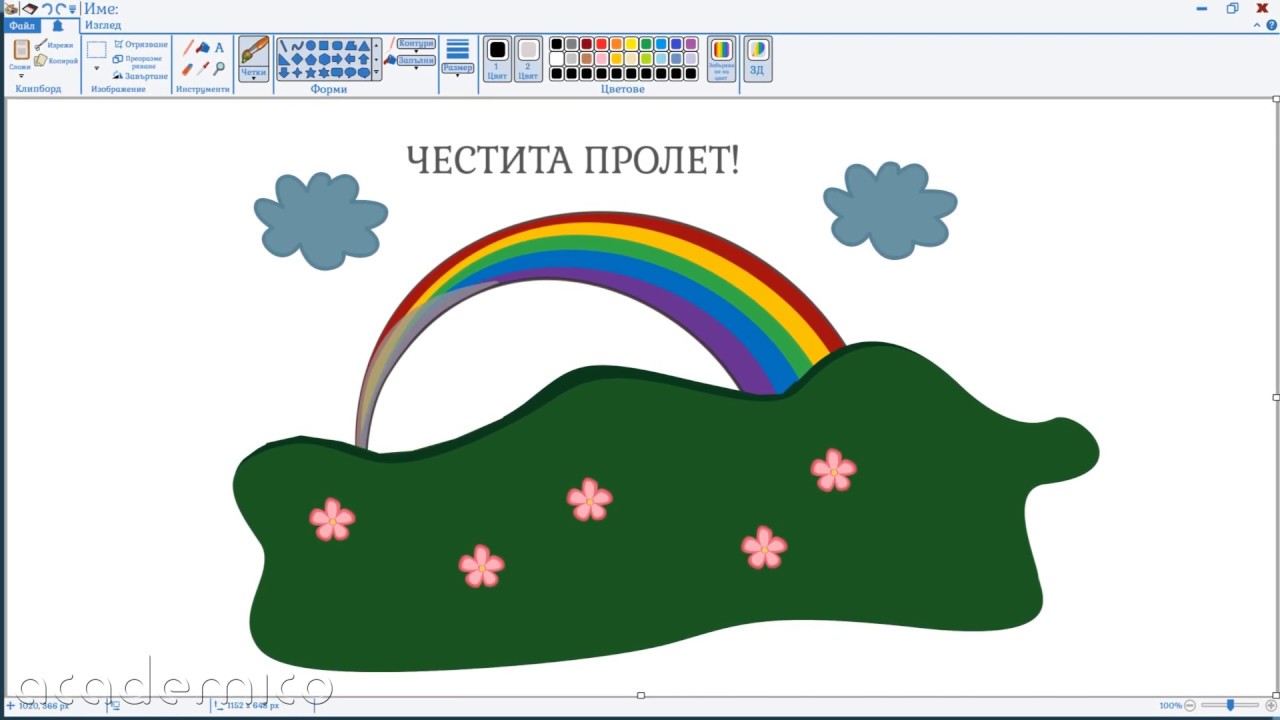Select the Text tool (A)
The width and height of the screenshot is (1280, 720).
click(x=219, y=47)
